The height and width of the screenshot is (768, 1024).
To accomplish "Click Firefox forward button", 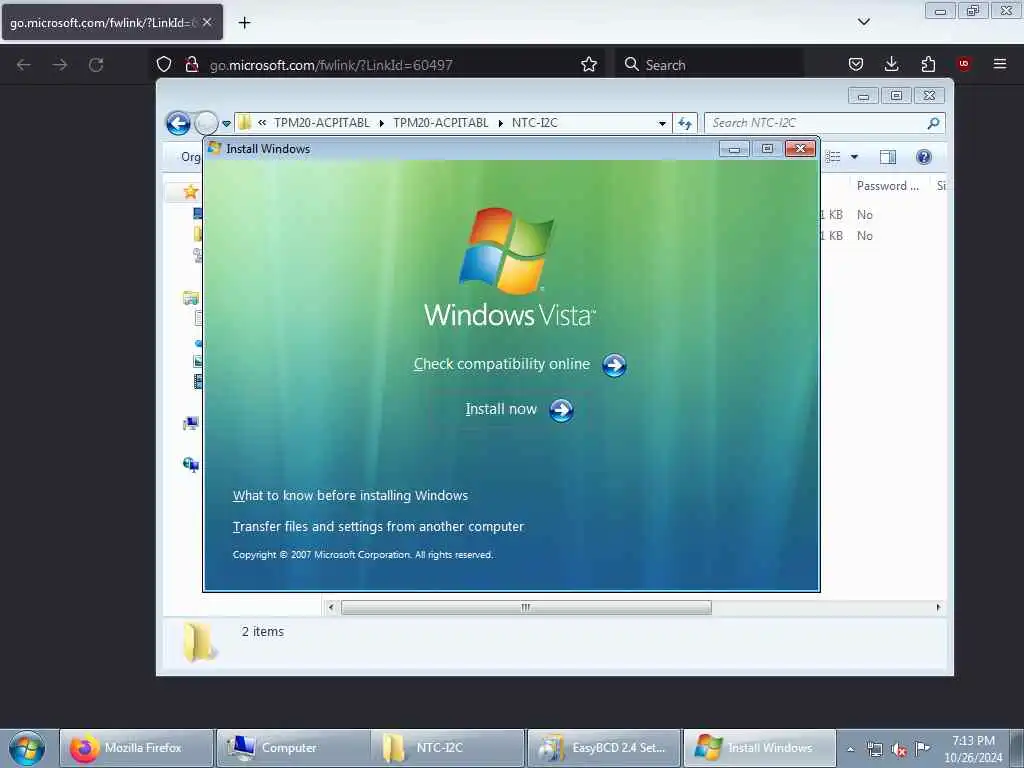I will click(x=60, y=65).
